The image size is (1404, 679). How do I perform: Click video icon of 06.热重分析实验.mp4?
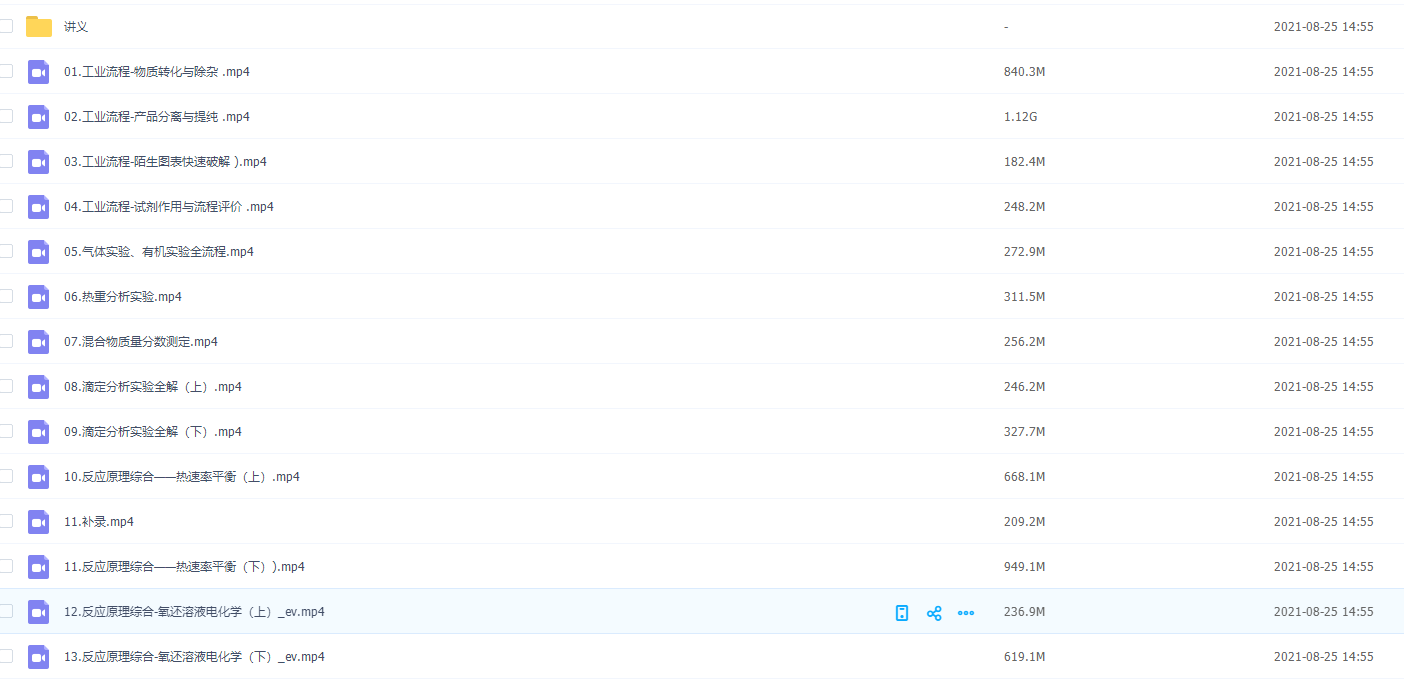pos(39,297)
